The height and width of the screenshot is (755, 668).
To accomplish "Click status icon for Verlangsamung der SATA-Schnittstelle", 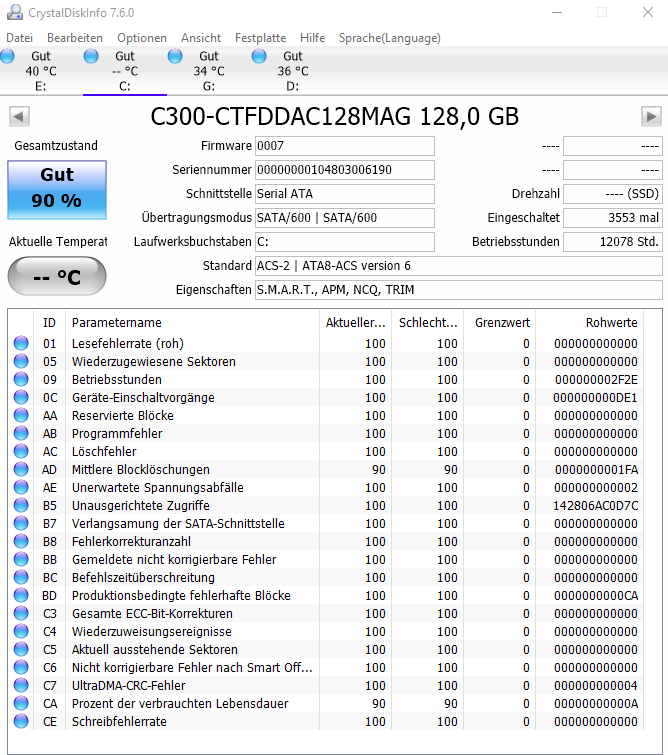I will point(21,523).
